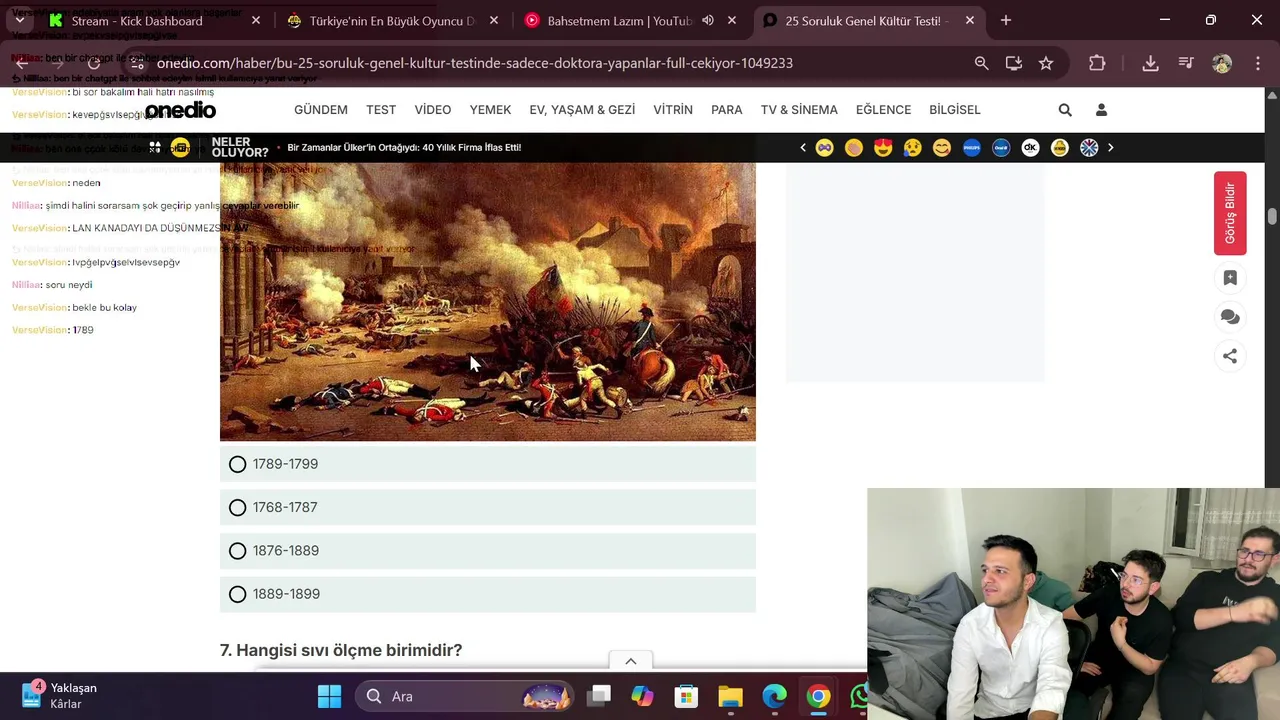Open the Chrome extensions puzzle icon

[1097, 63]
